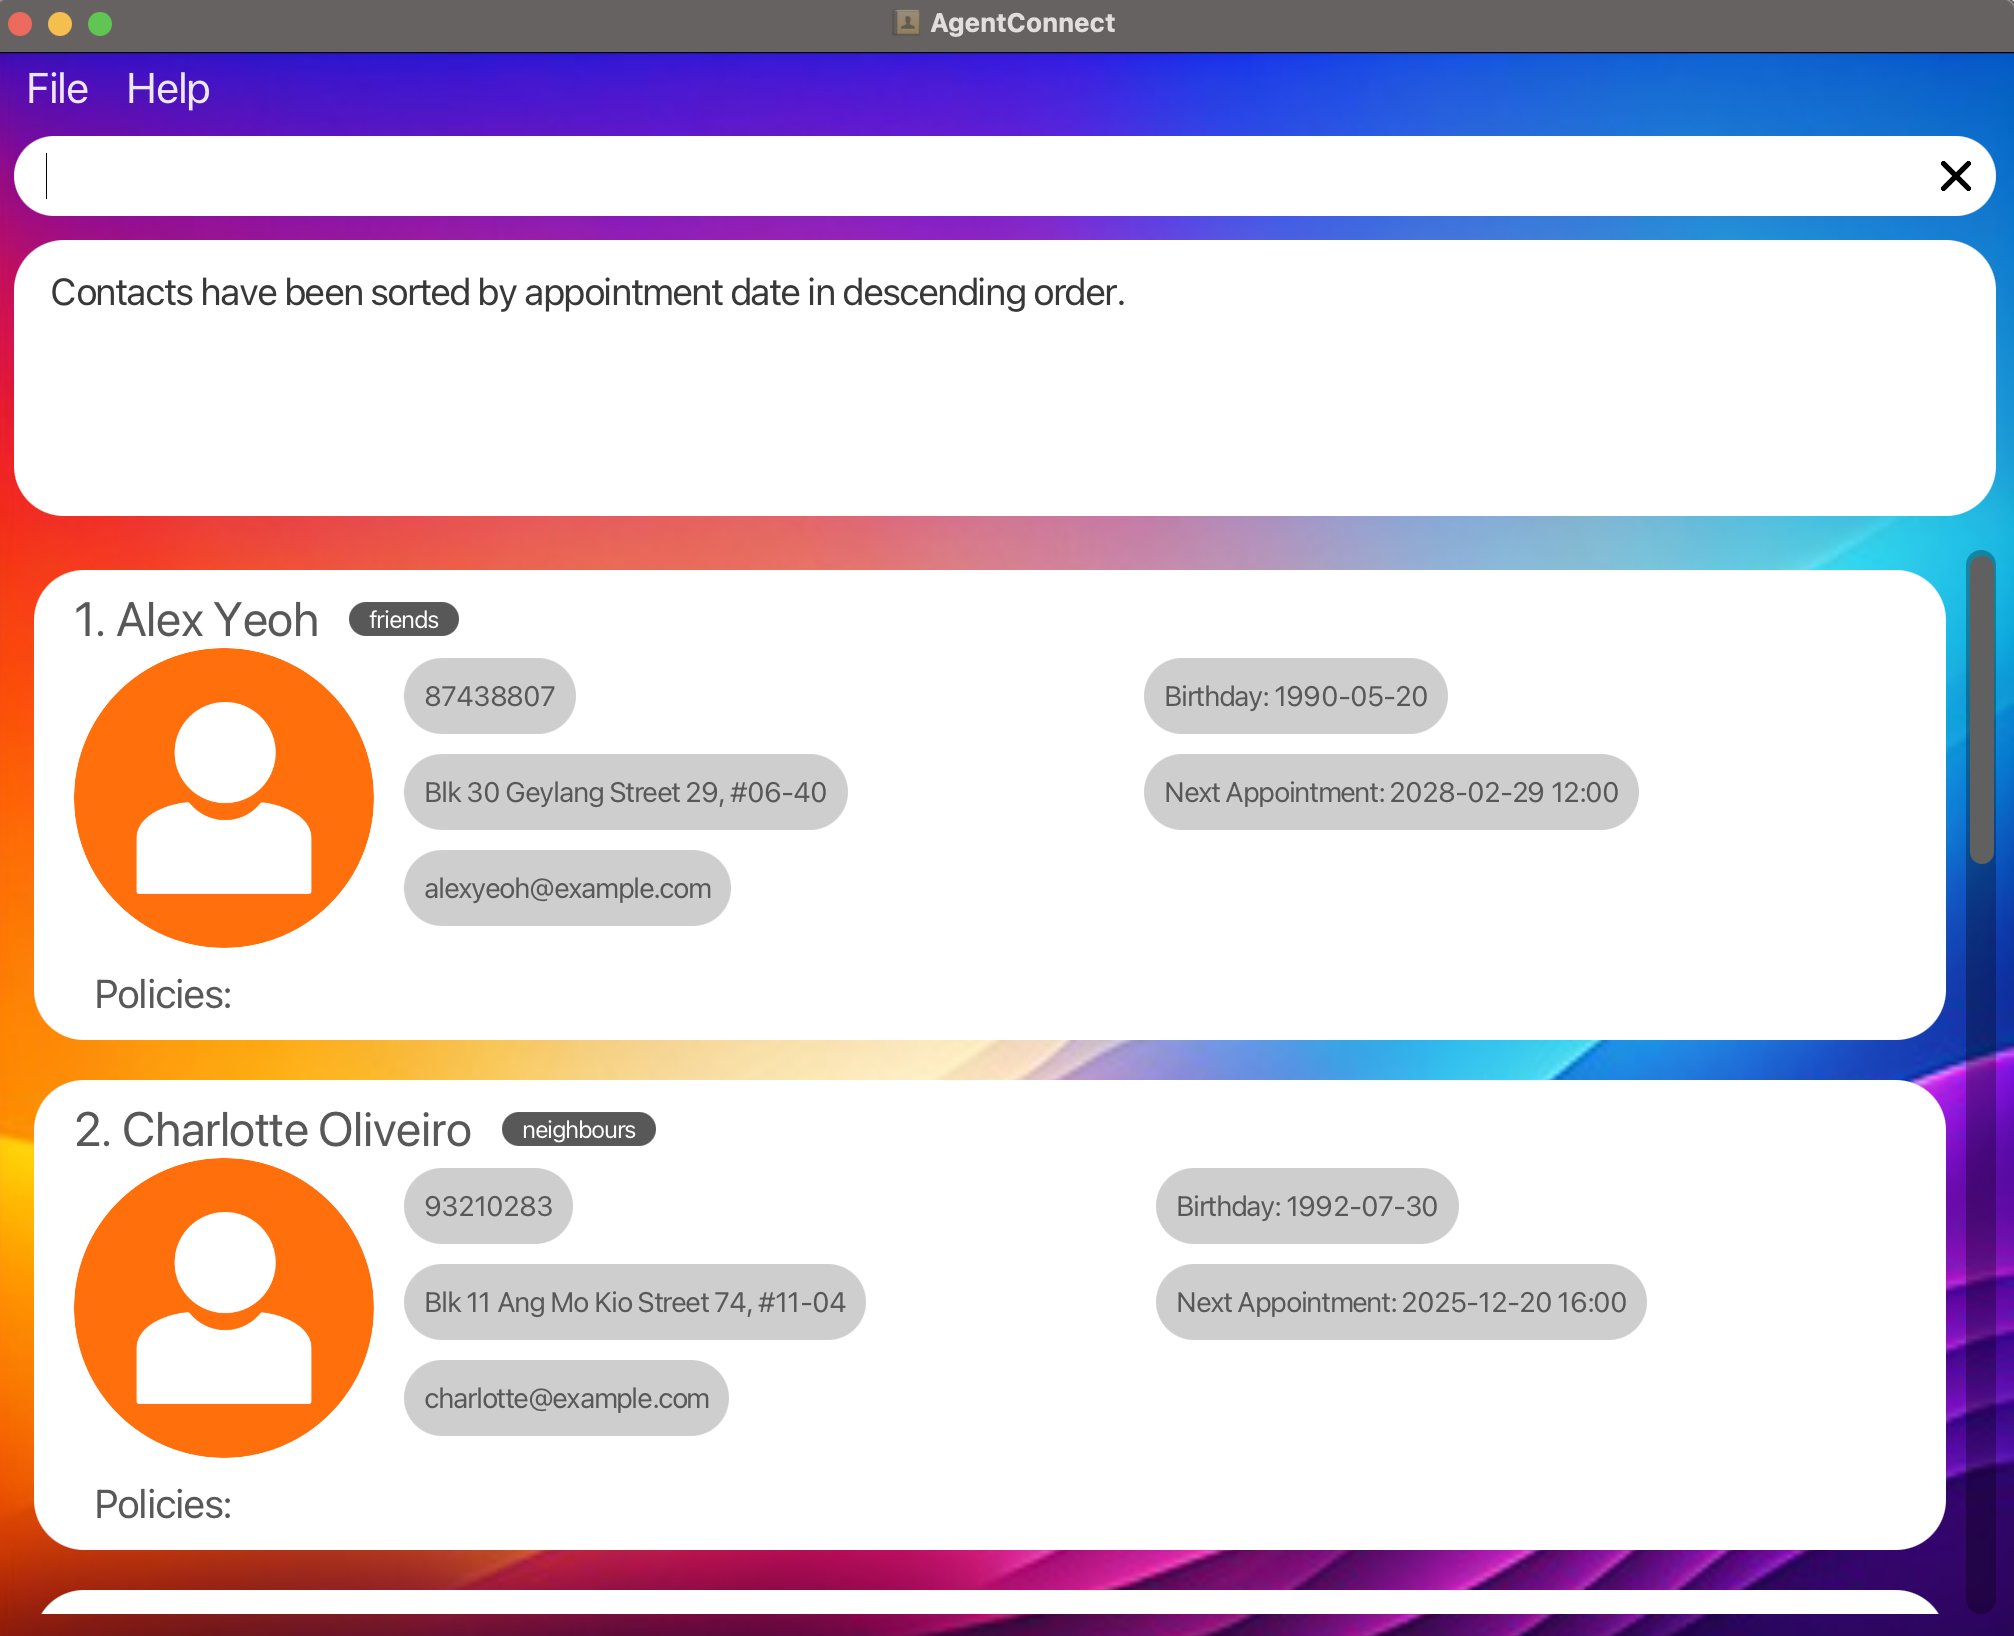Click 'Policies:' label under Alex Yeoh
Image resolution: width=2014 pixels, height=1636 pixels.
(163, 994)
